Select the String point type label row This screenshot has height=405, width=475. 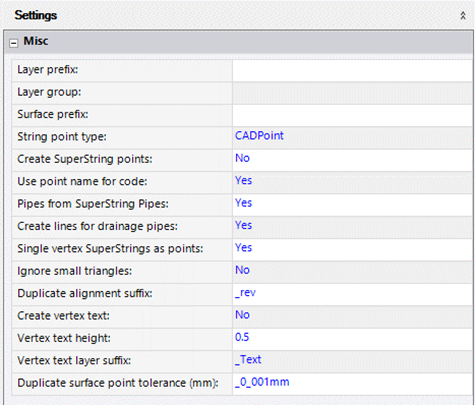point(122,137)
